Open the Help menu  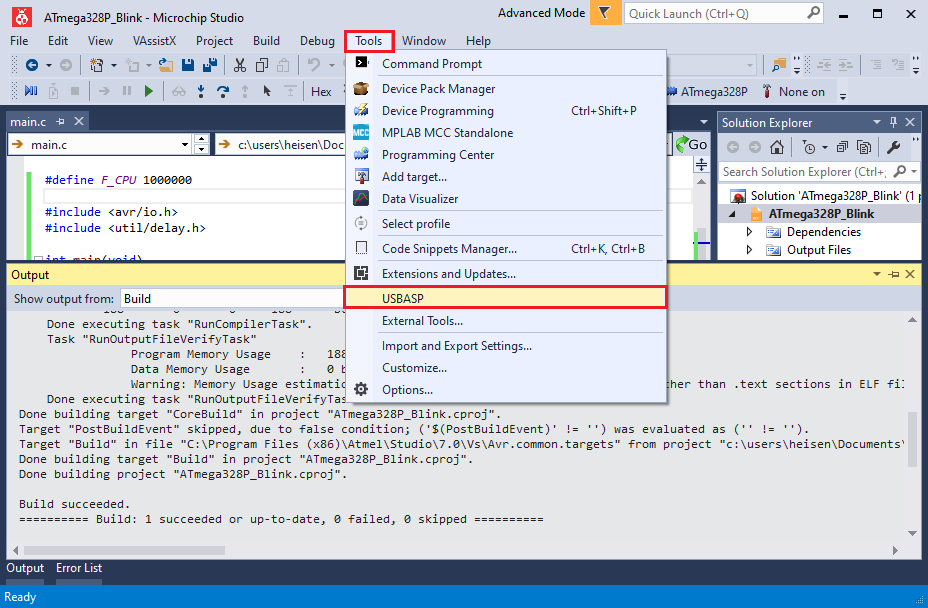478,41
